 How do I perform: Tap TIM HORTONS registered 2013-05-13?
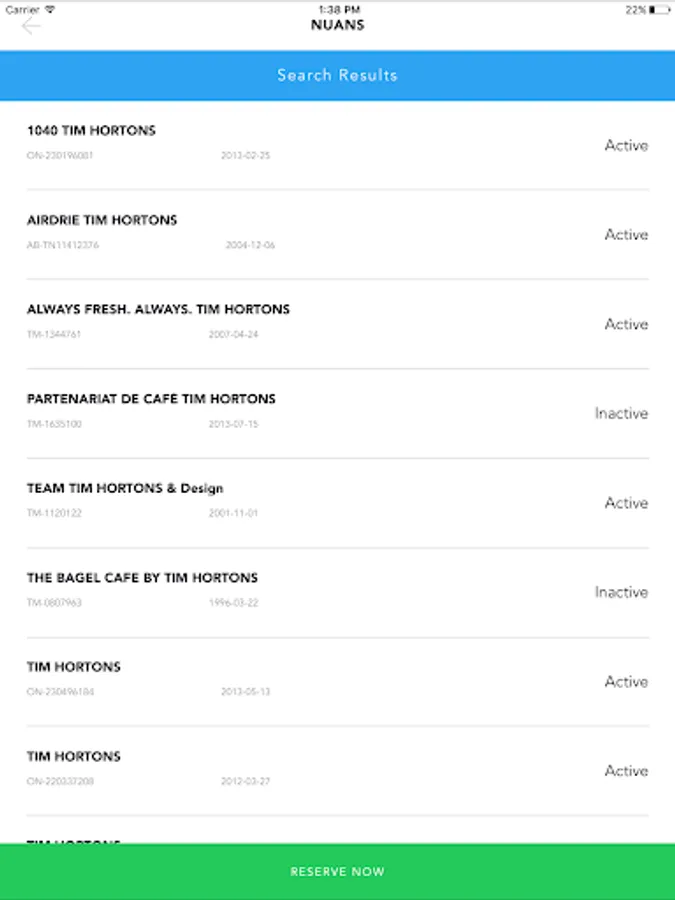[74, 667]
